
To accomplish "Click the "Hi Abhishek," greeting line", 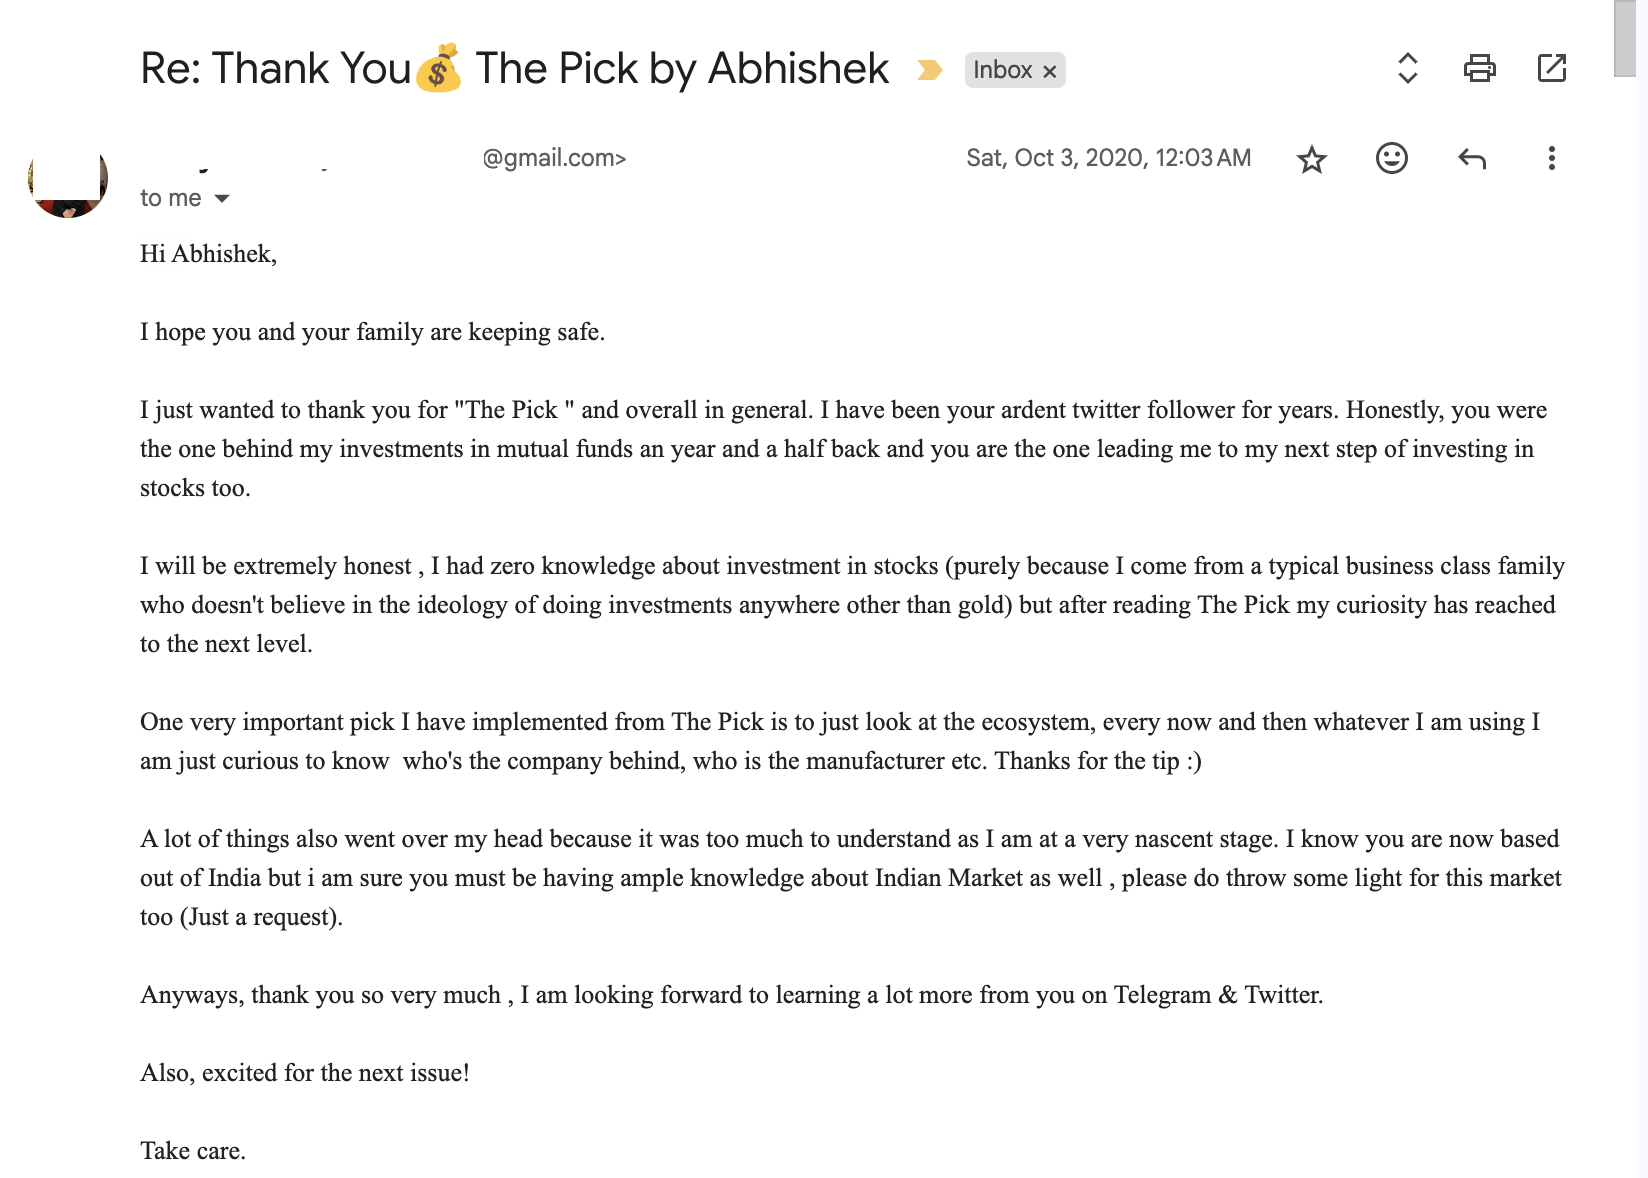I will 208,254.
